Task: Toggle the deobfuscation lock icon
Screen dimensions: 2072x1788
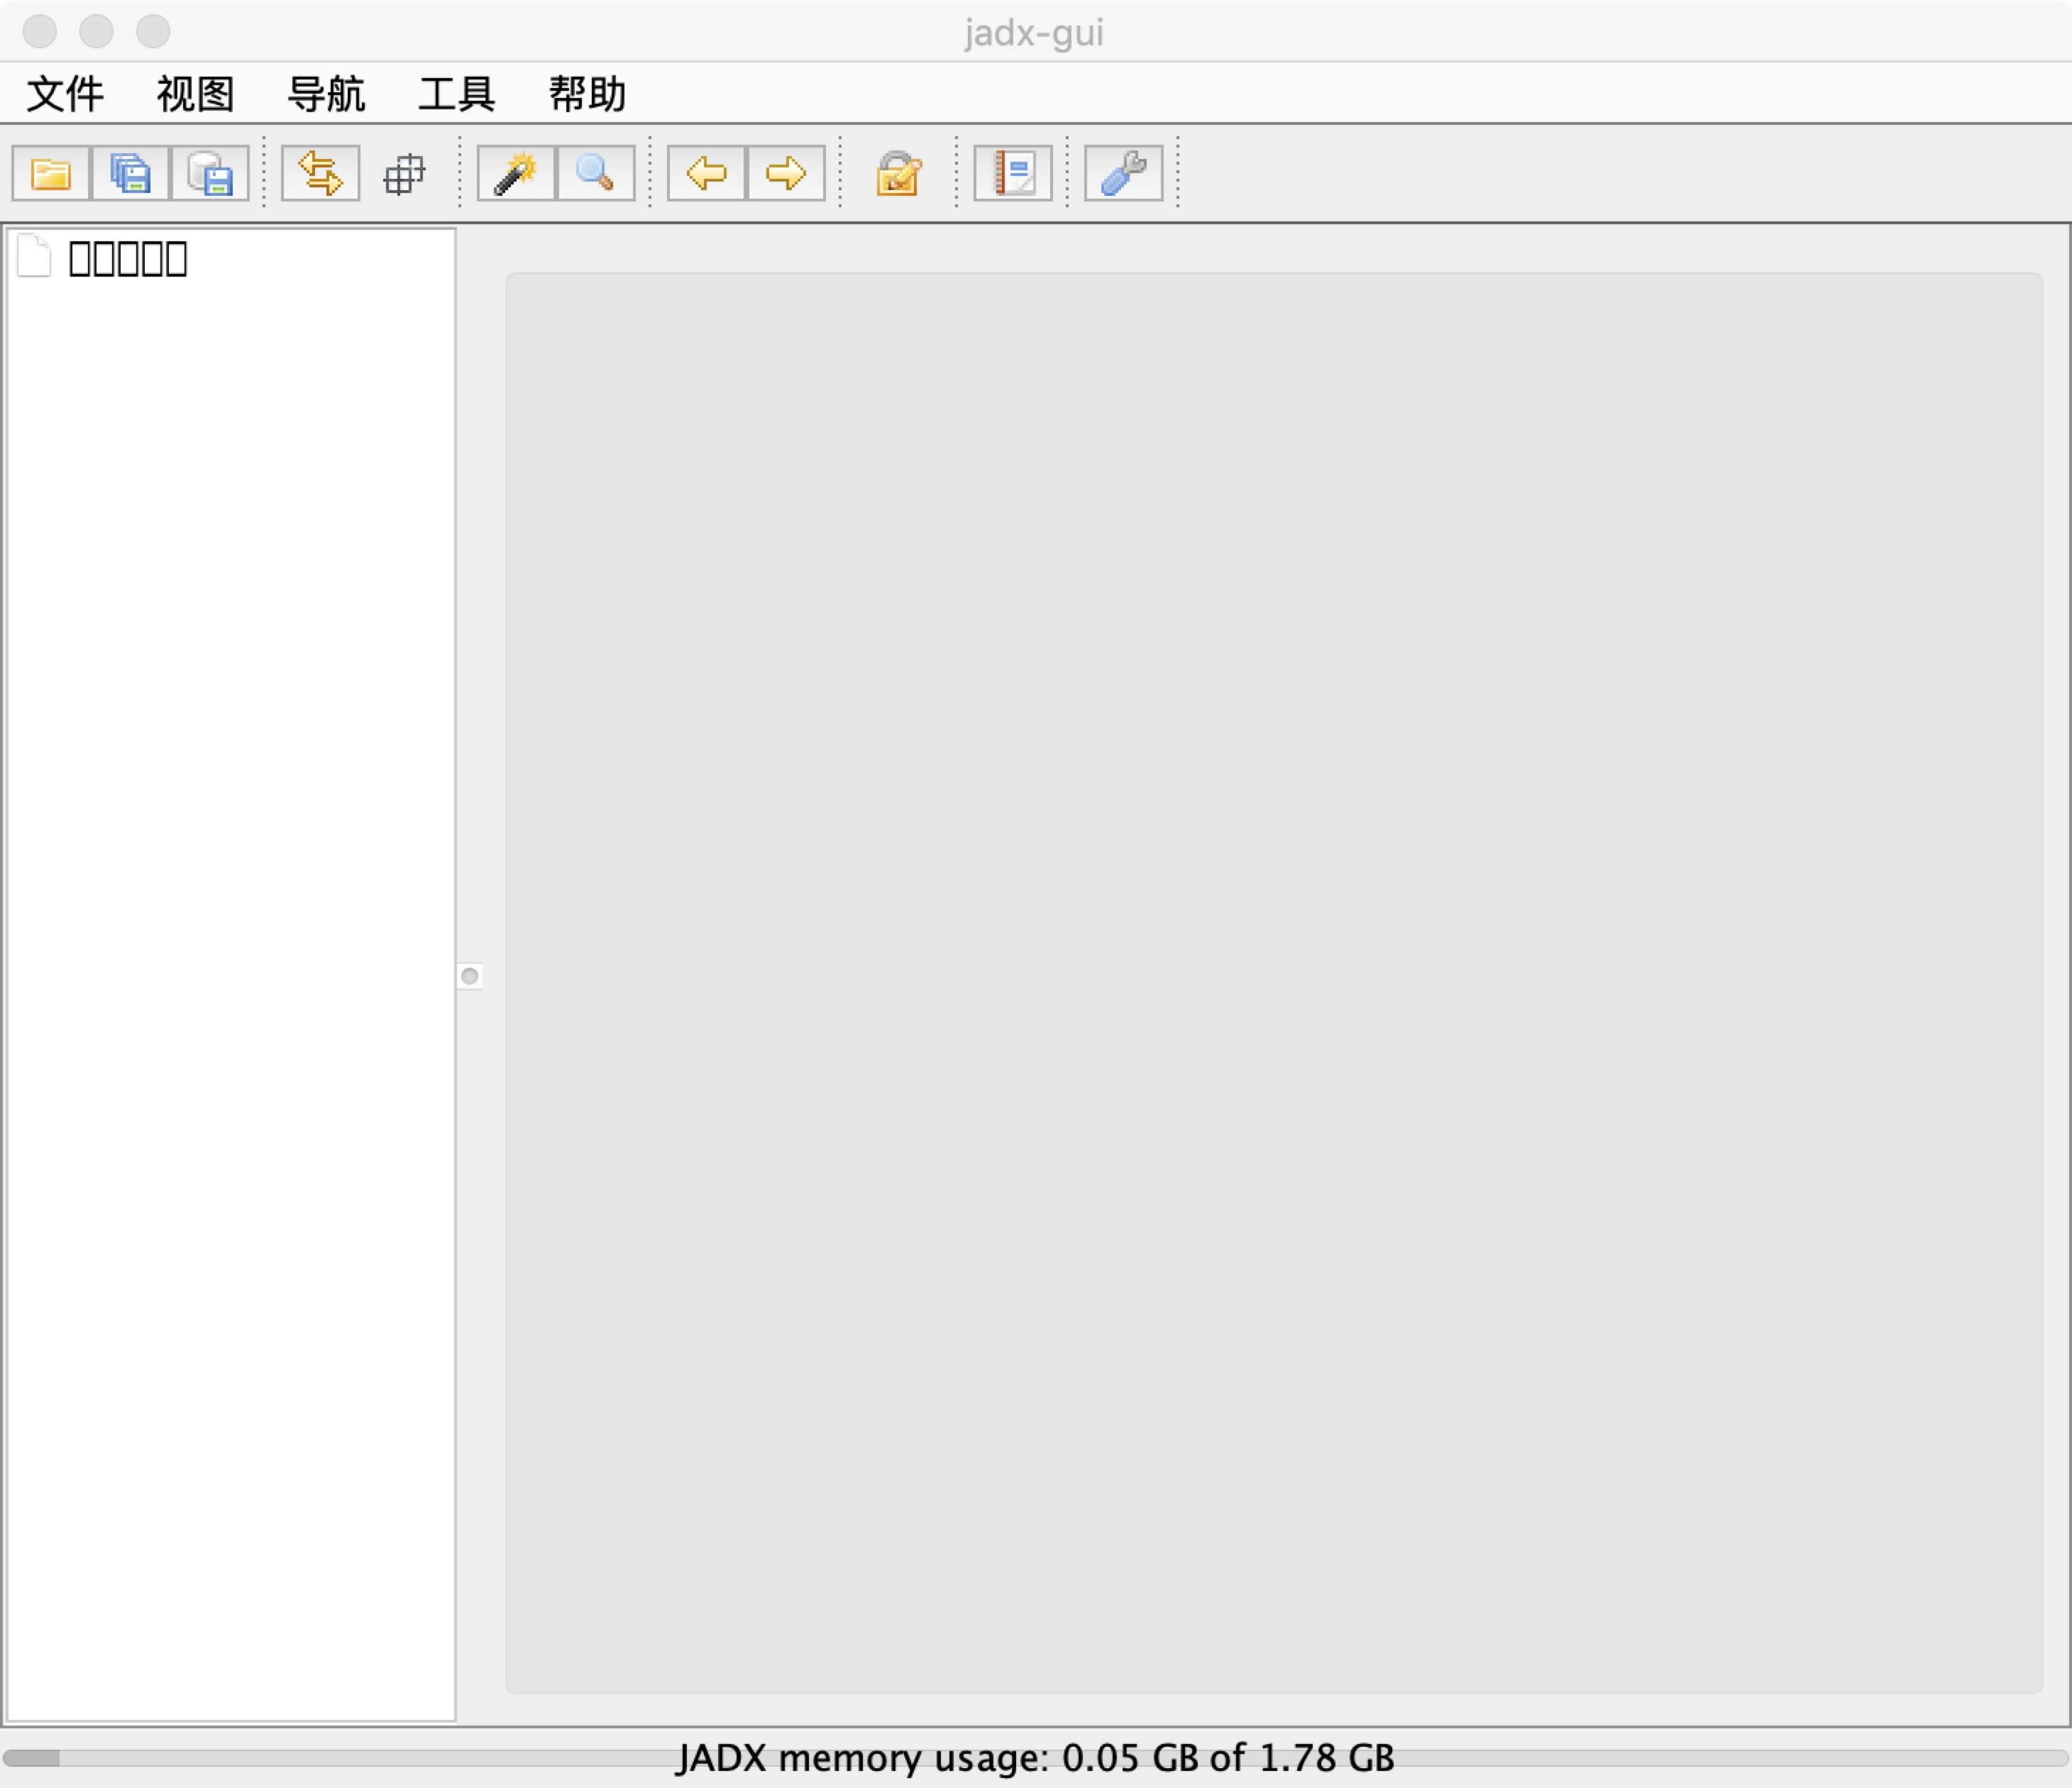Action: click(898, 174)
